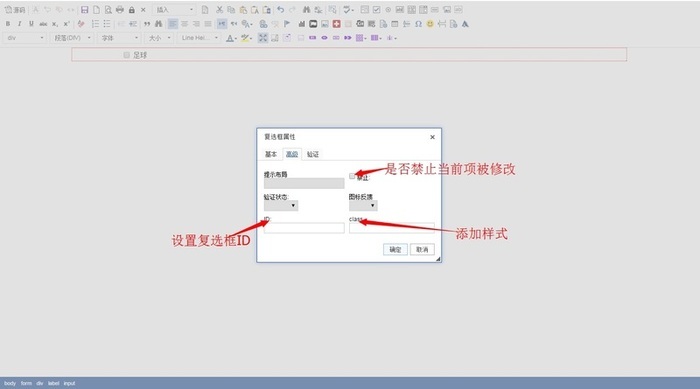
Task: Click the 取消 button to cancel
Action: (x=422, y=249)
